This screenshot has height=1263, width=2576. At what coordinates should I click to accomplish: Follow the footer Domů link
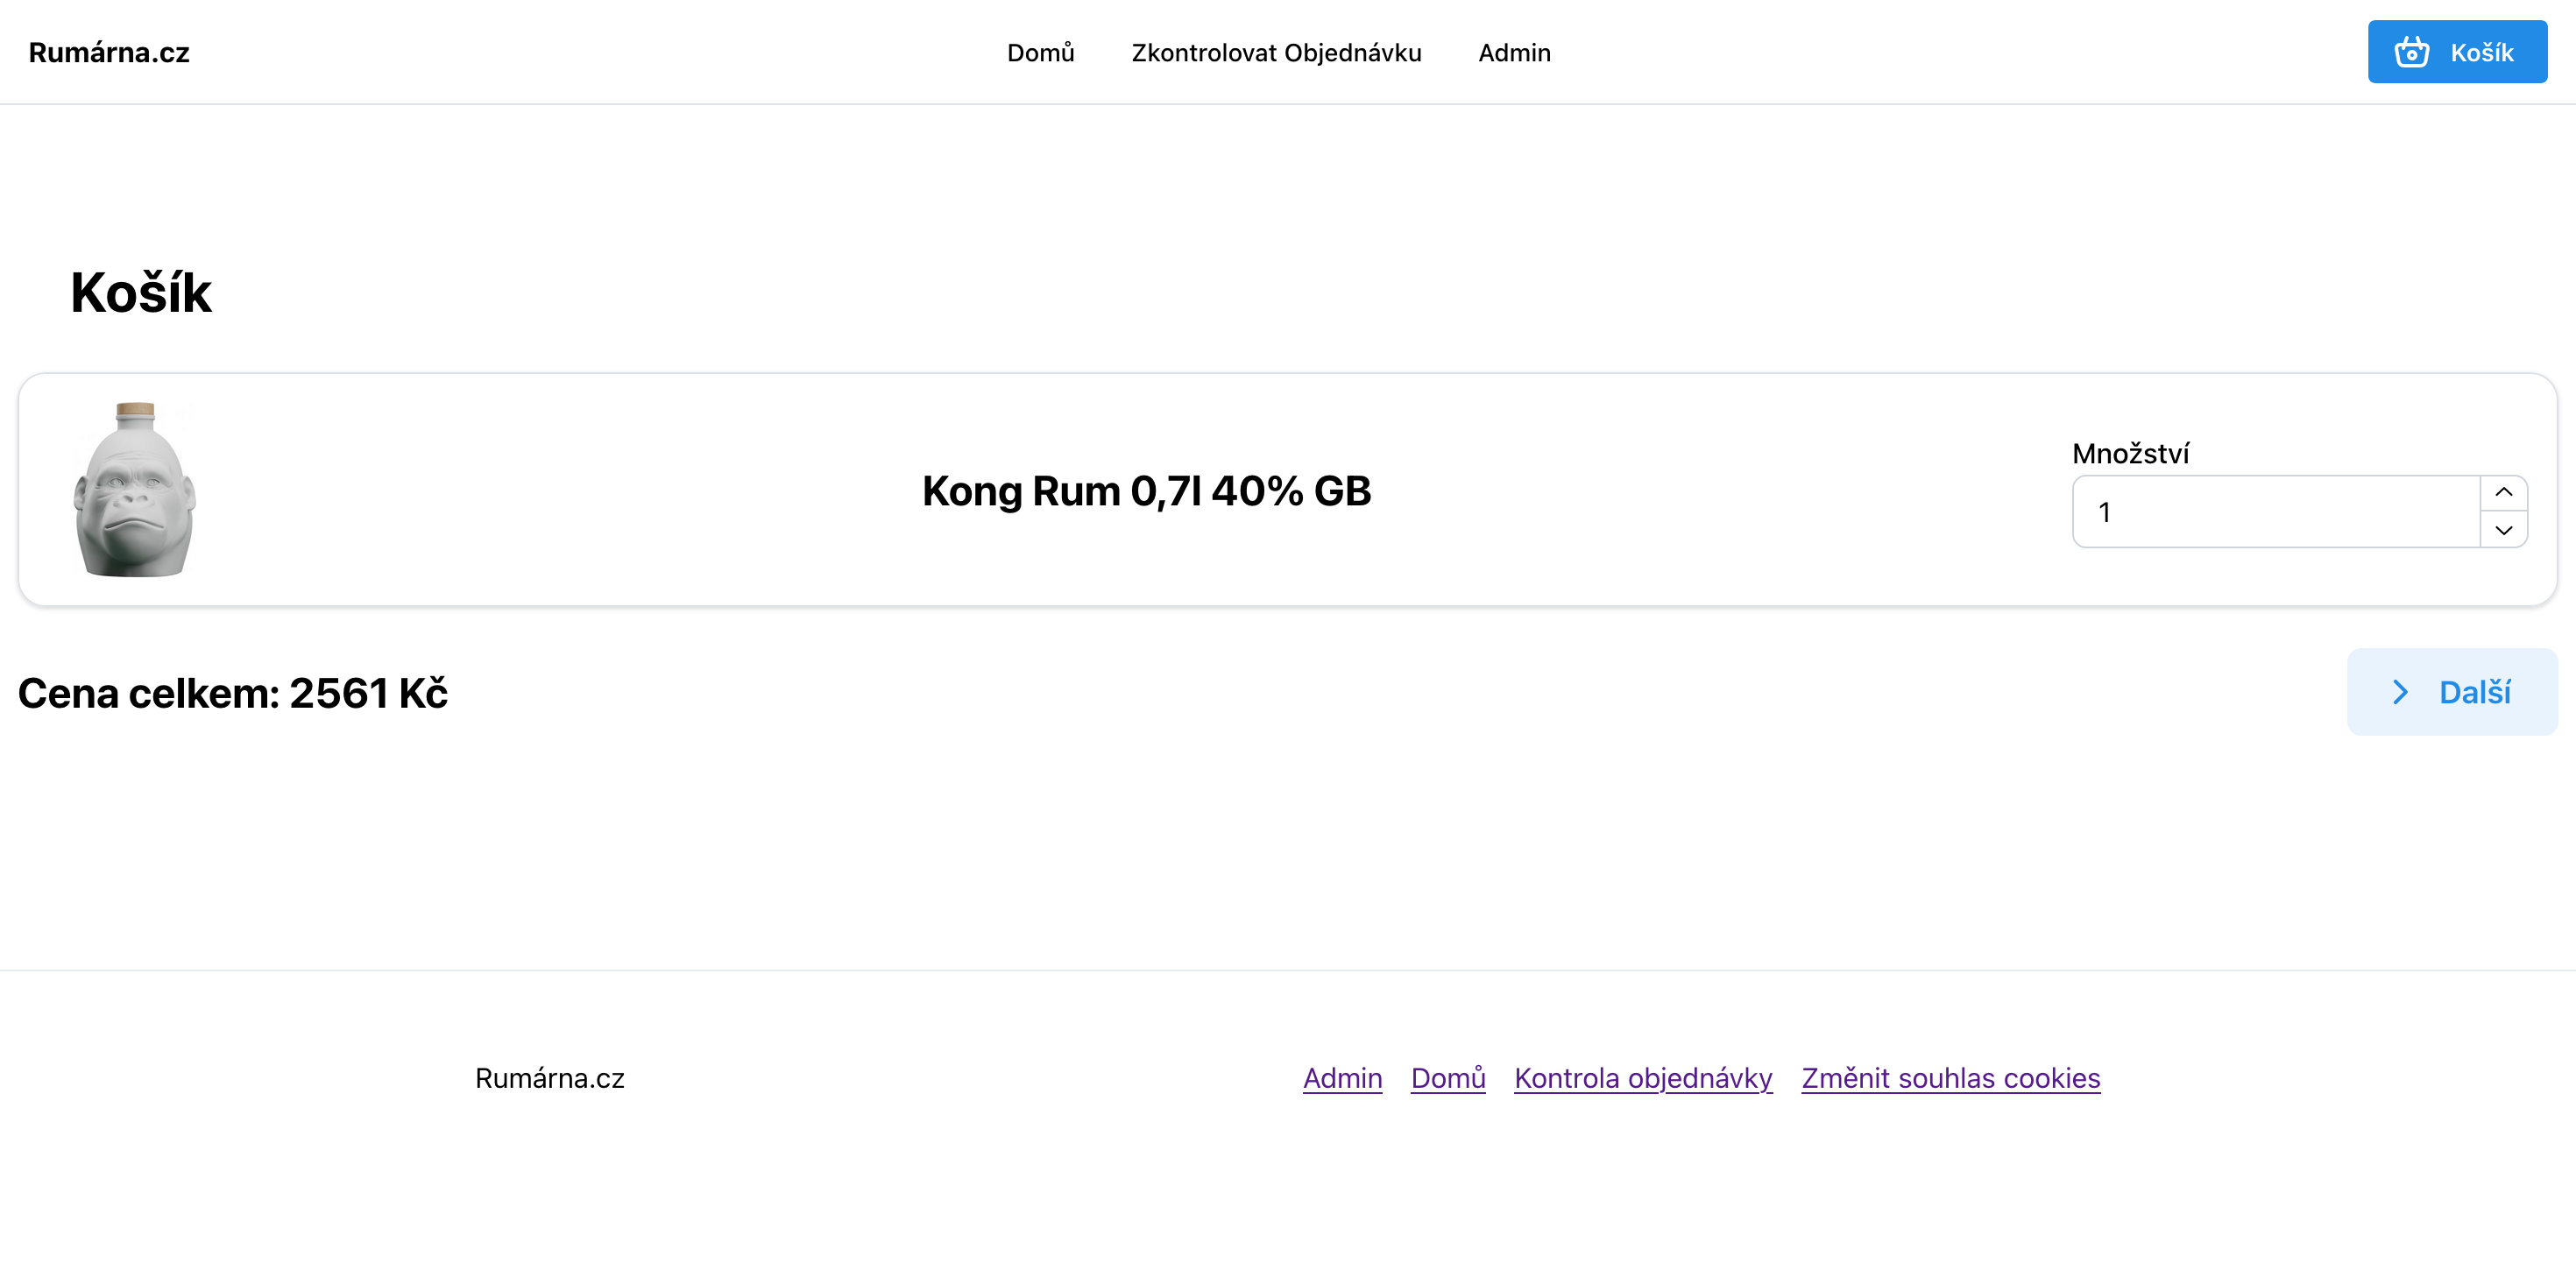click(1448, 1078)
